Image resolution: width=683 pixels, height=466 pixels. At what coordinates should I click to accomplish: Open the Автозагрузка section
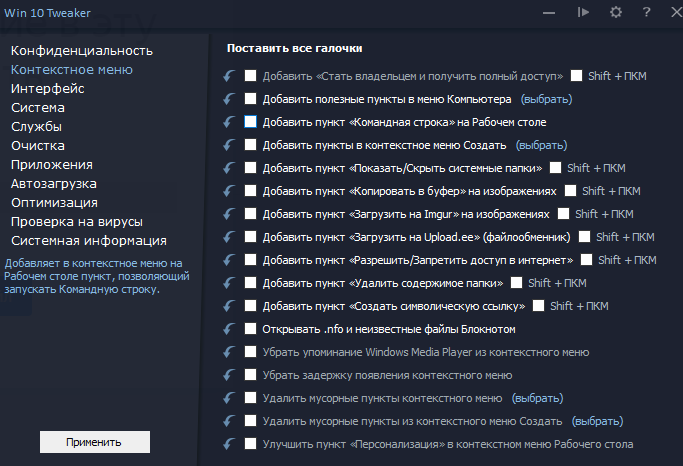pyautogui.click(x=53, y=184)
